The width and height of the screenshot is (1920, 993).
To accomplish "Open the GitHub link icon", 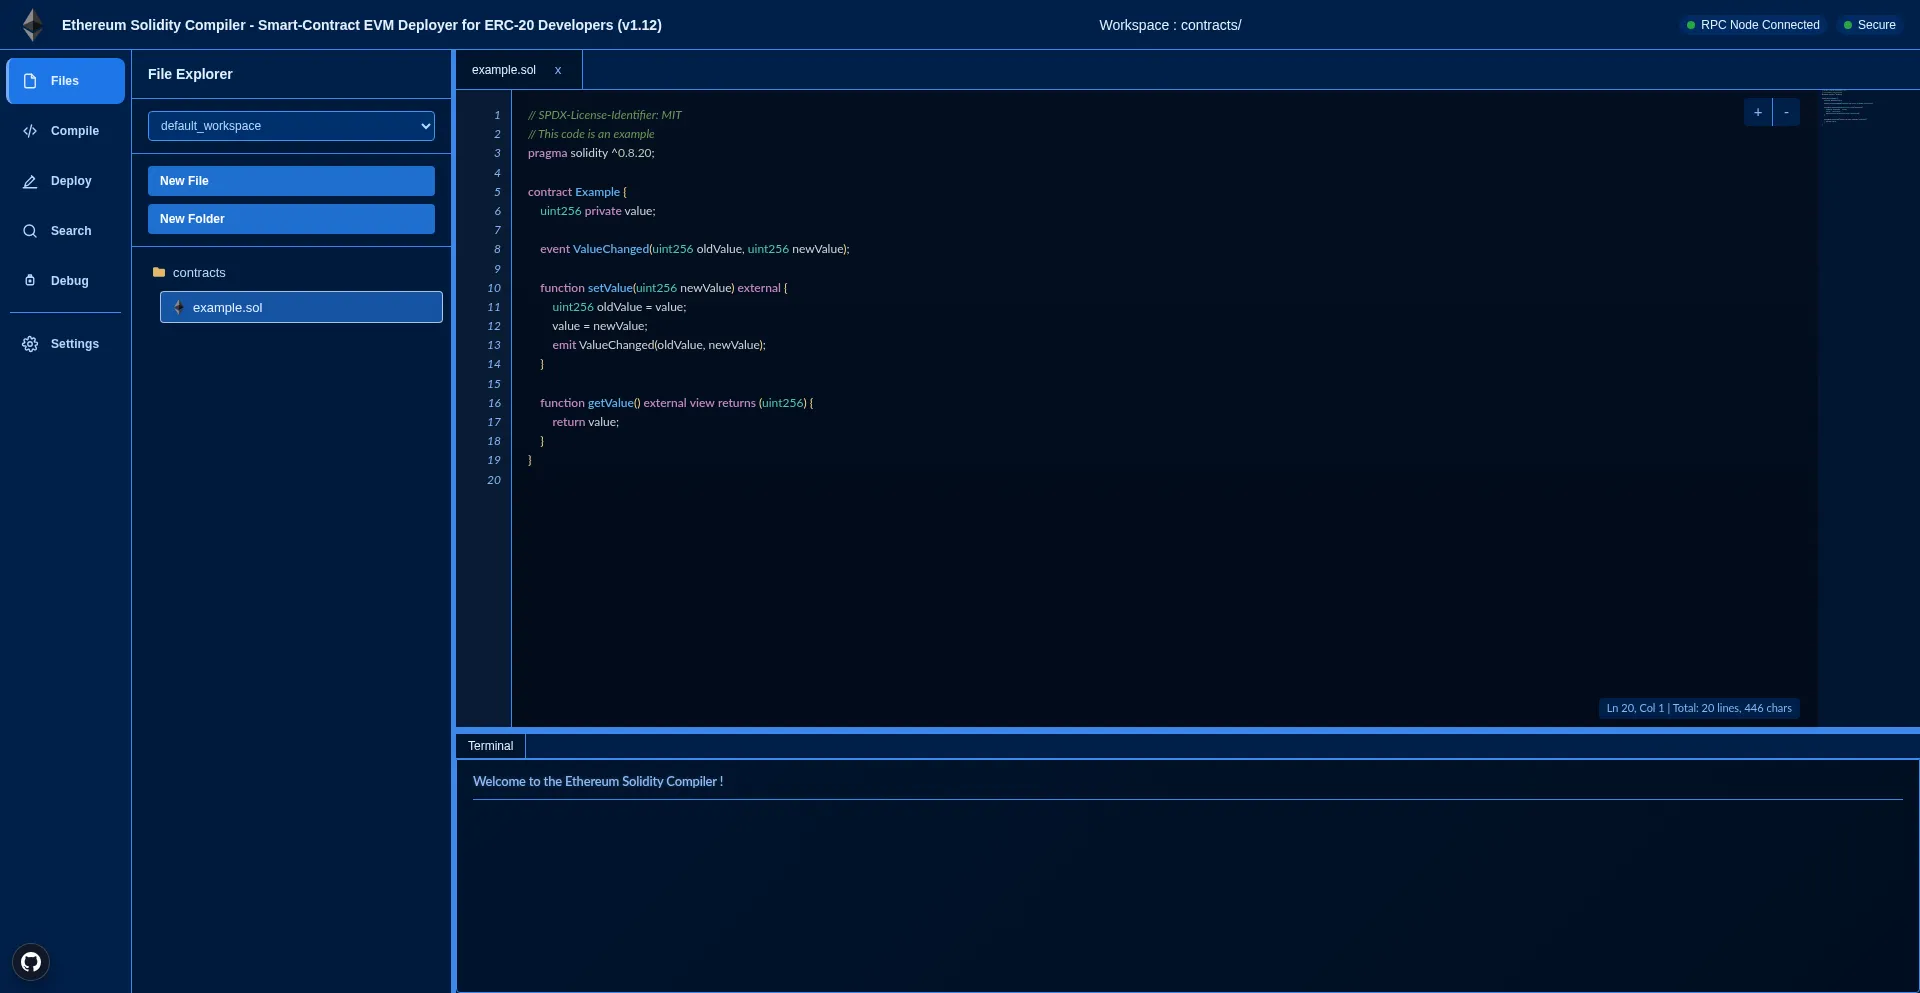I will [31, 962].
